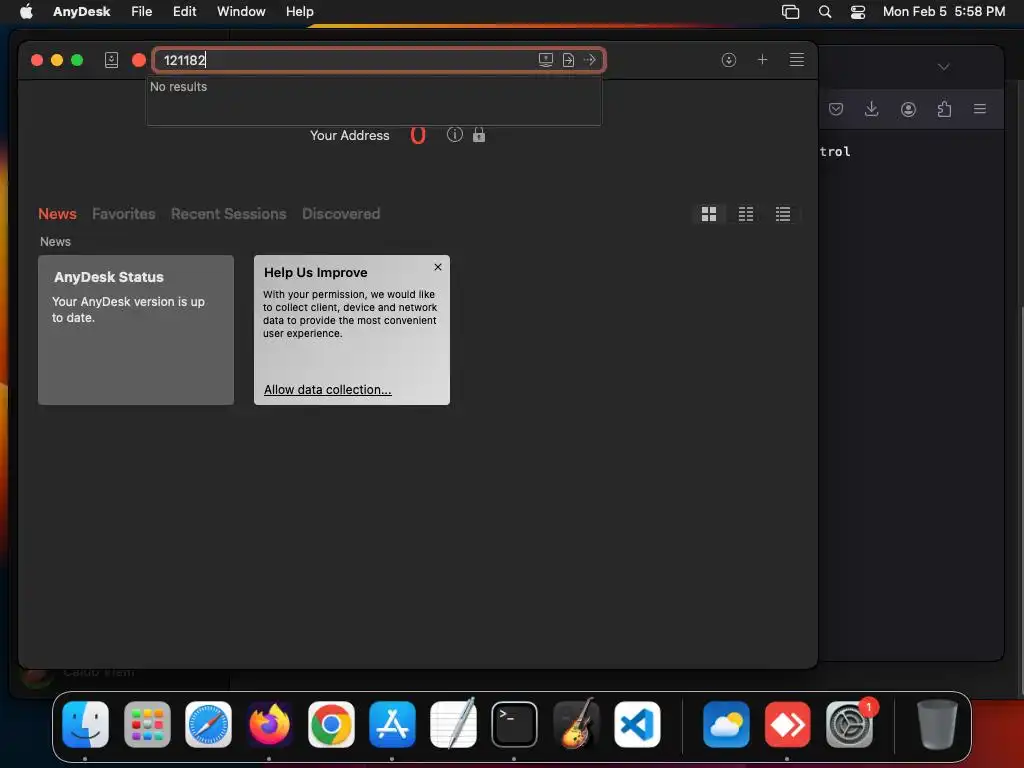Open Firefox from the Dock

pos(270,724)
